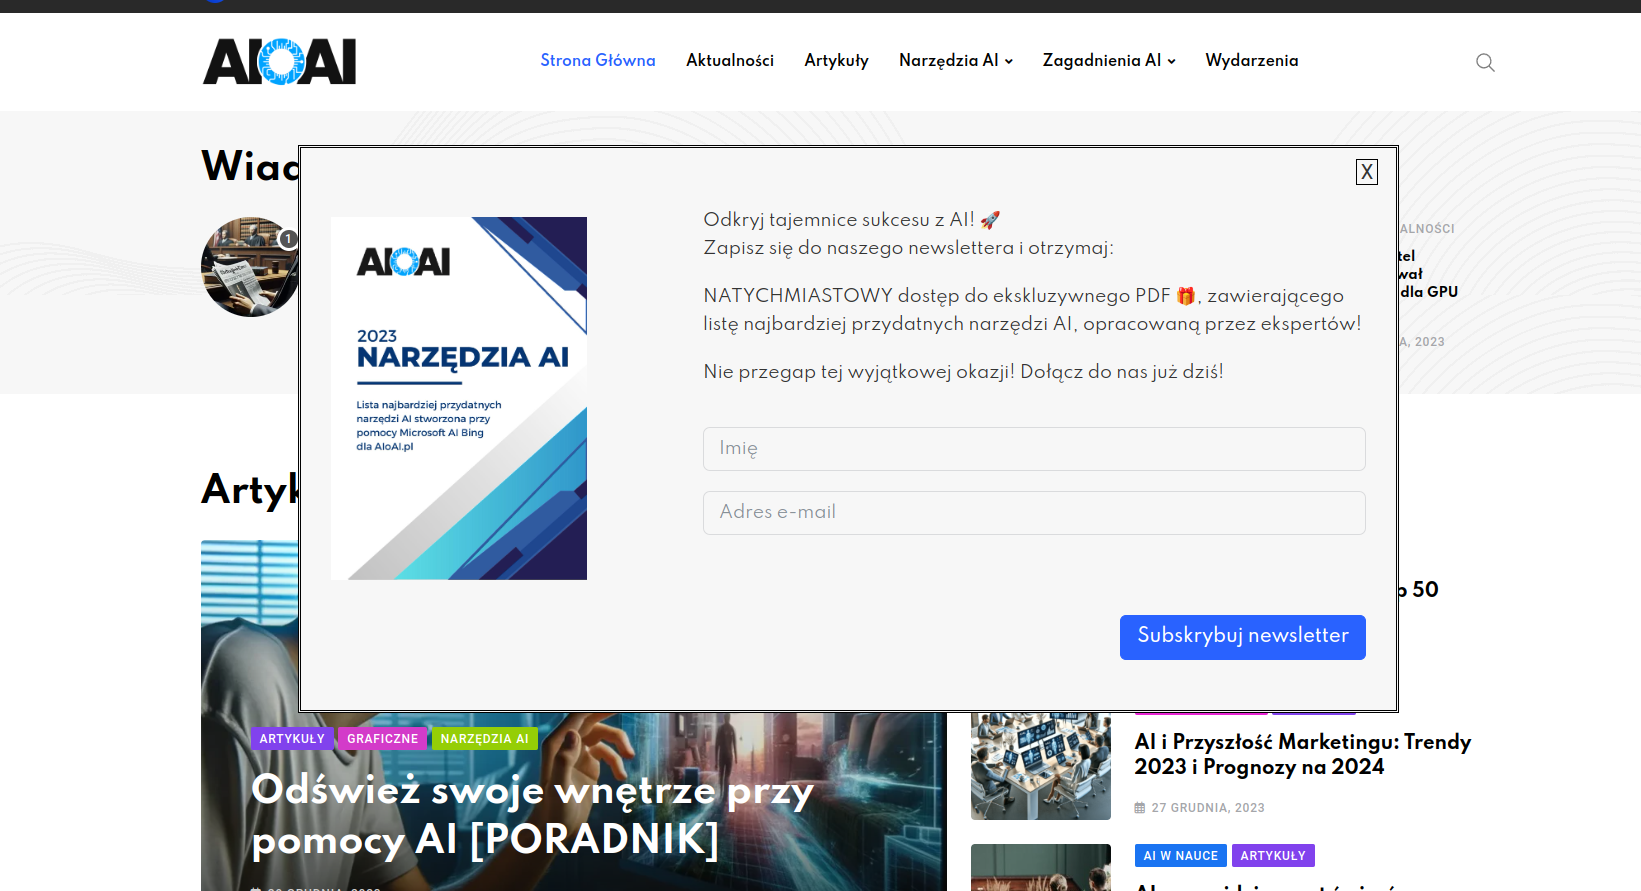The image size is (1641, 891).
Task: Open the AI i Przyszłość Marketingu article
Action: click(x=1302, y=754)
